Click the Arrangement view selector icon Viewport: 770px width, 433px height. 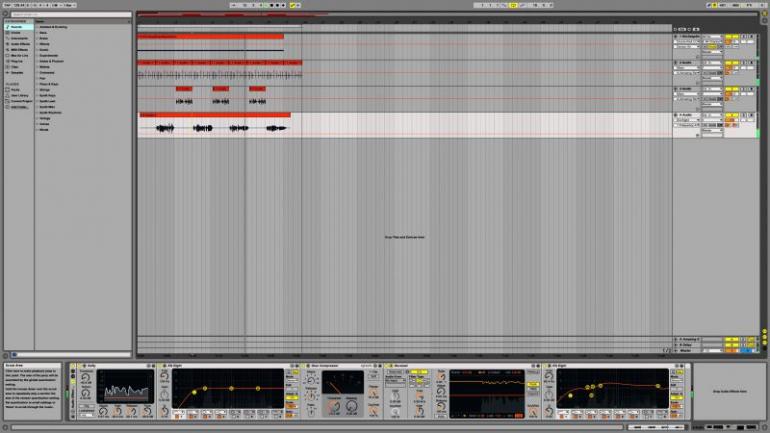765,13
